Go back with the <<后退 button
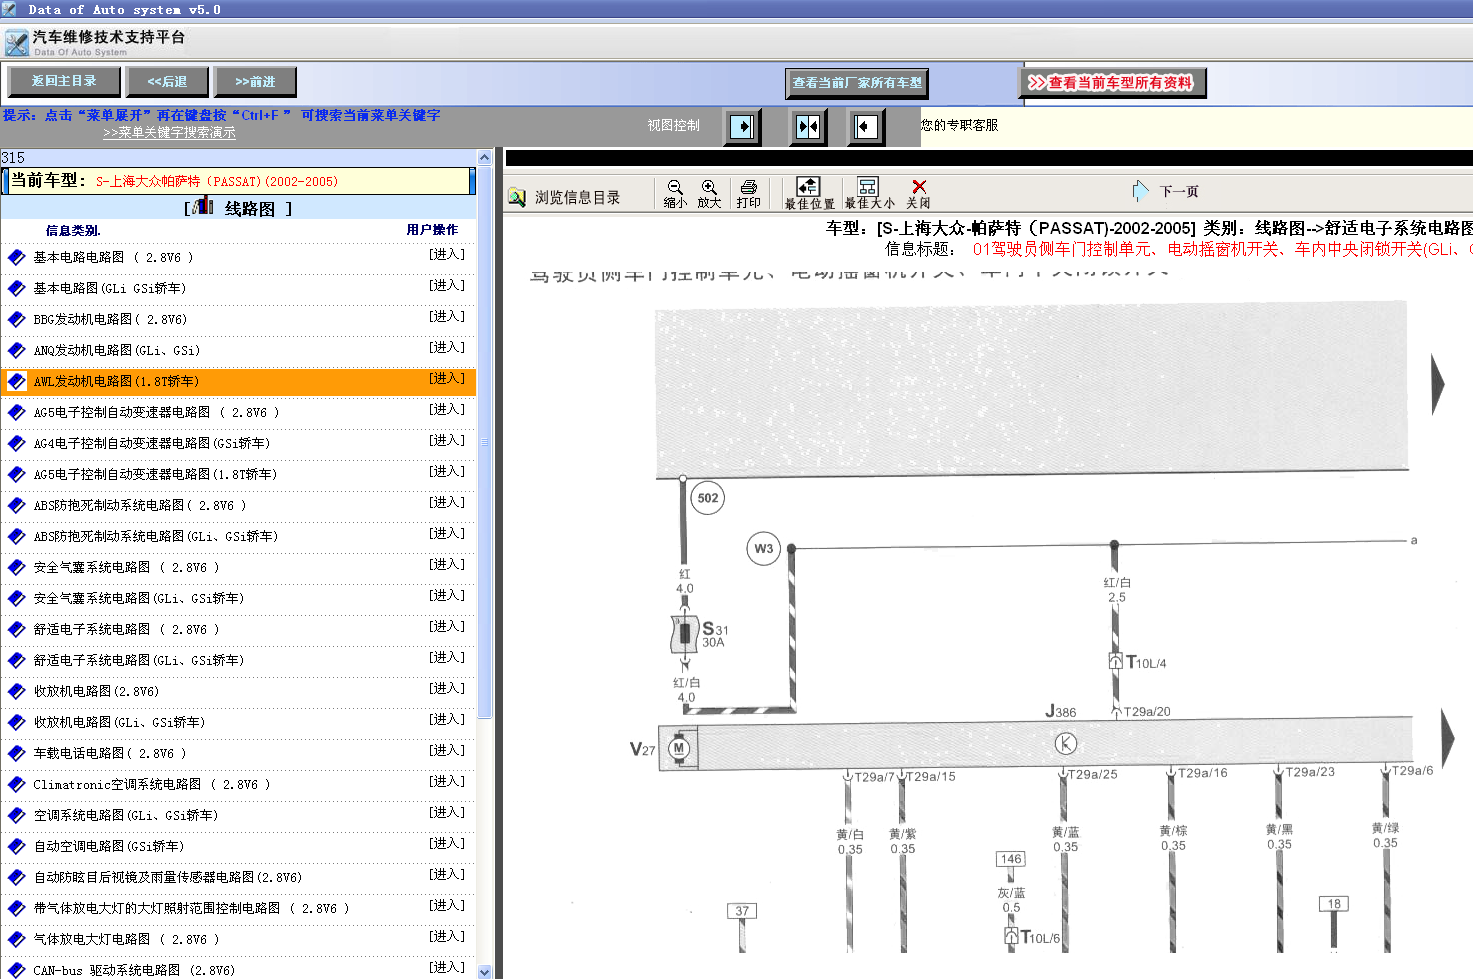Viewport: 1473px width, 979px height. tap(167, 82)
